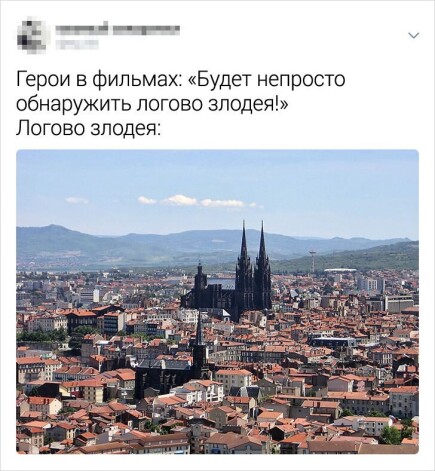Click the dark church building in lower center
The image size is (435, 471).
[166, 375]
